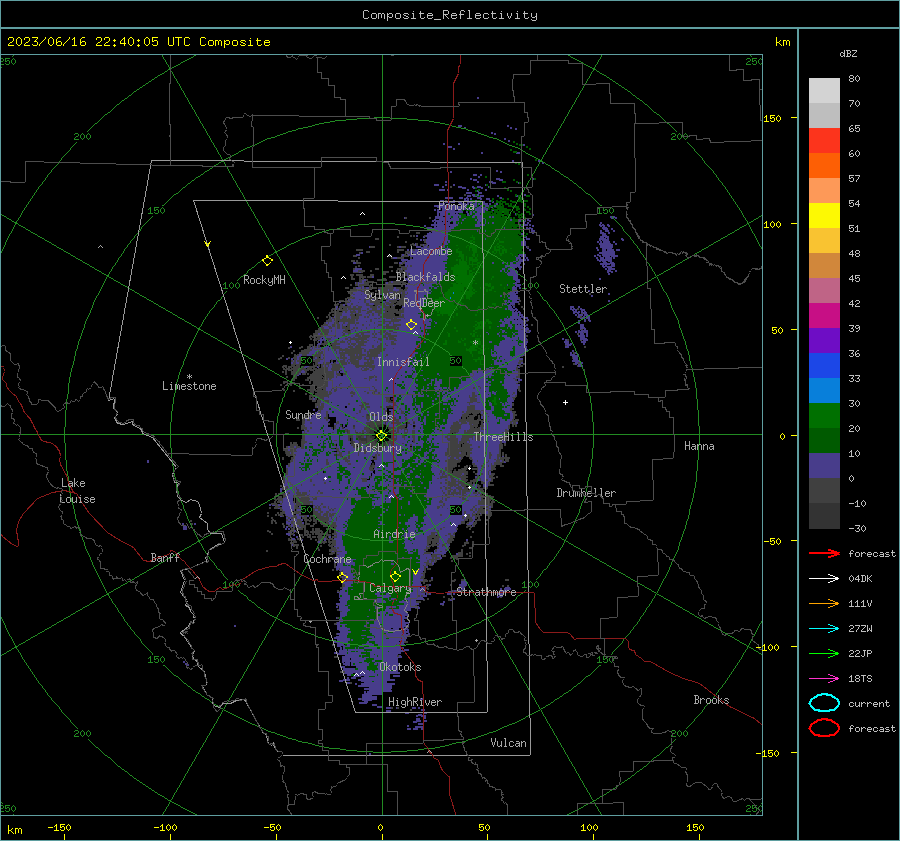Click the yellow diamond marker near RedDeer
This screenshot has height=841, width=900.
(411, 325)
